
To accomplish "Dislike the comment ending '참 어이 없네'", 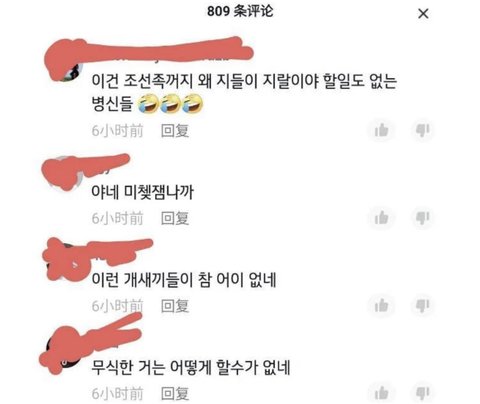I will click(423, 306).
